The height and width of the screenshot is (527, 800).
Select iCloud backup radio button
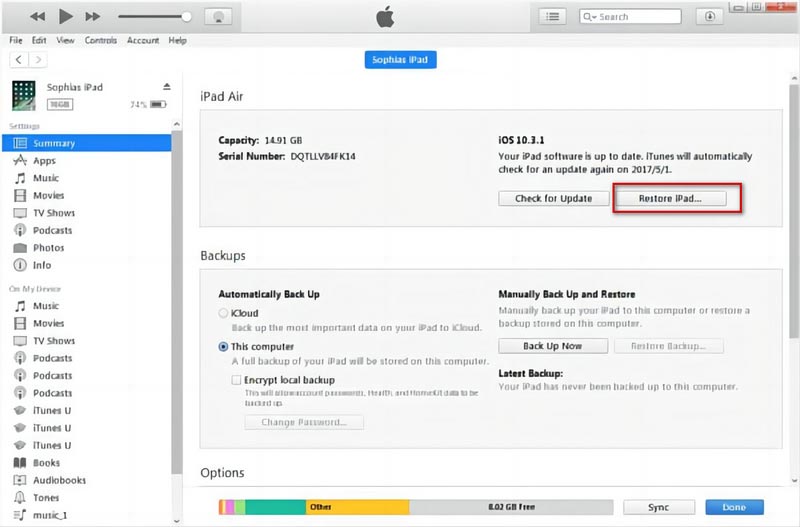coord(223,313)
